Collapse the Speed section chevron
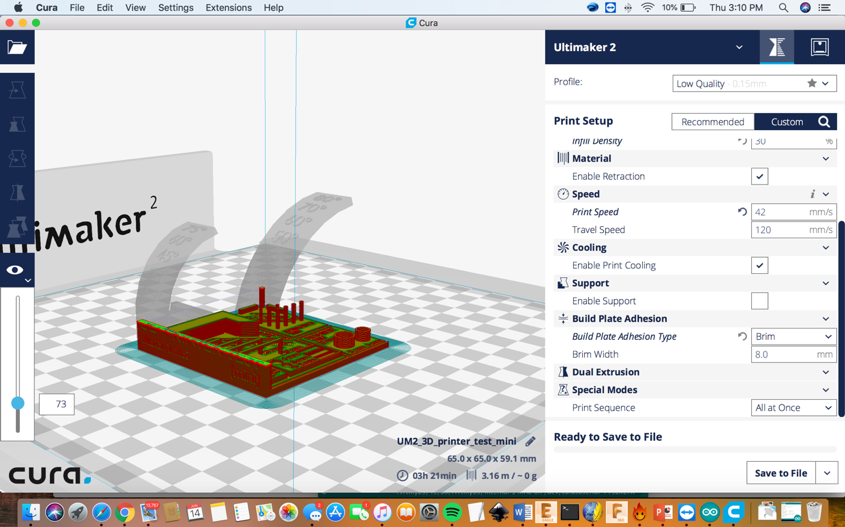Image resolution: width=845 pixels, height=527 pixels. click(x=826, y=194)
